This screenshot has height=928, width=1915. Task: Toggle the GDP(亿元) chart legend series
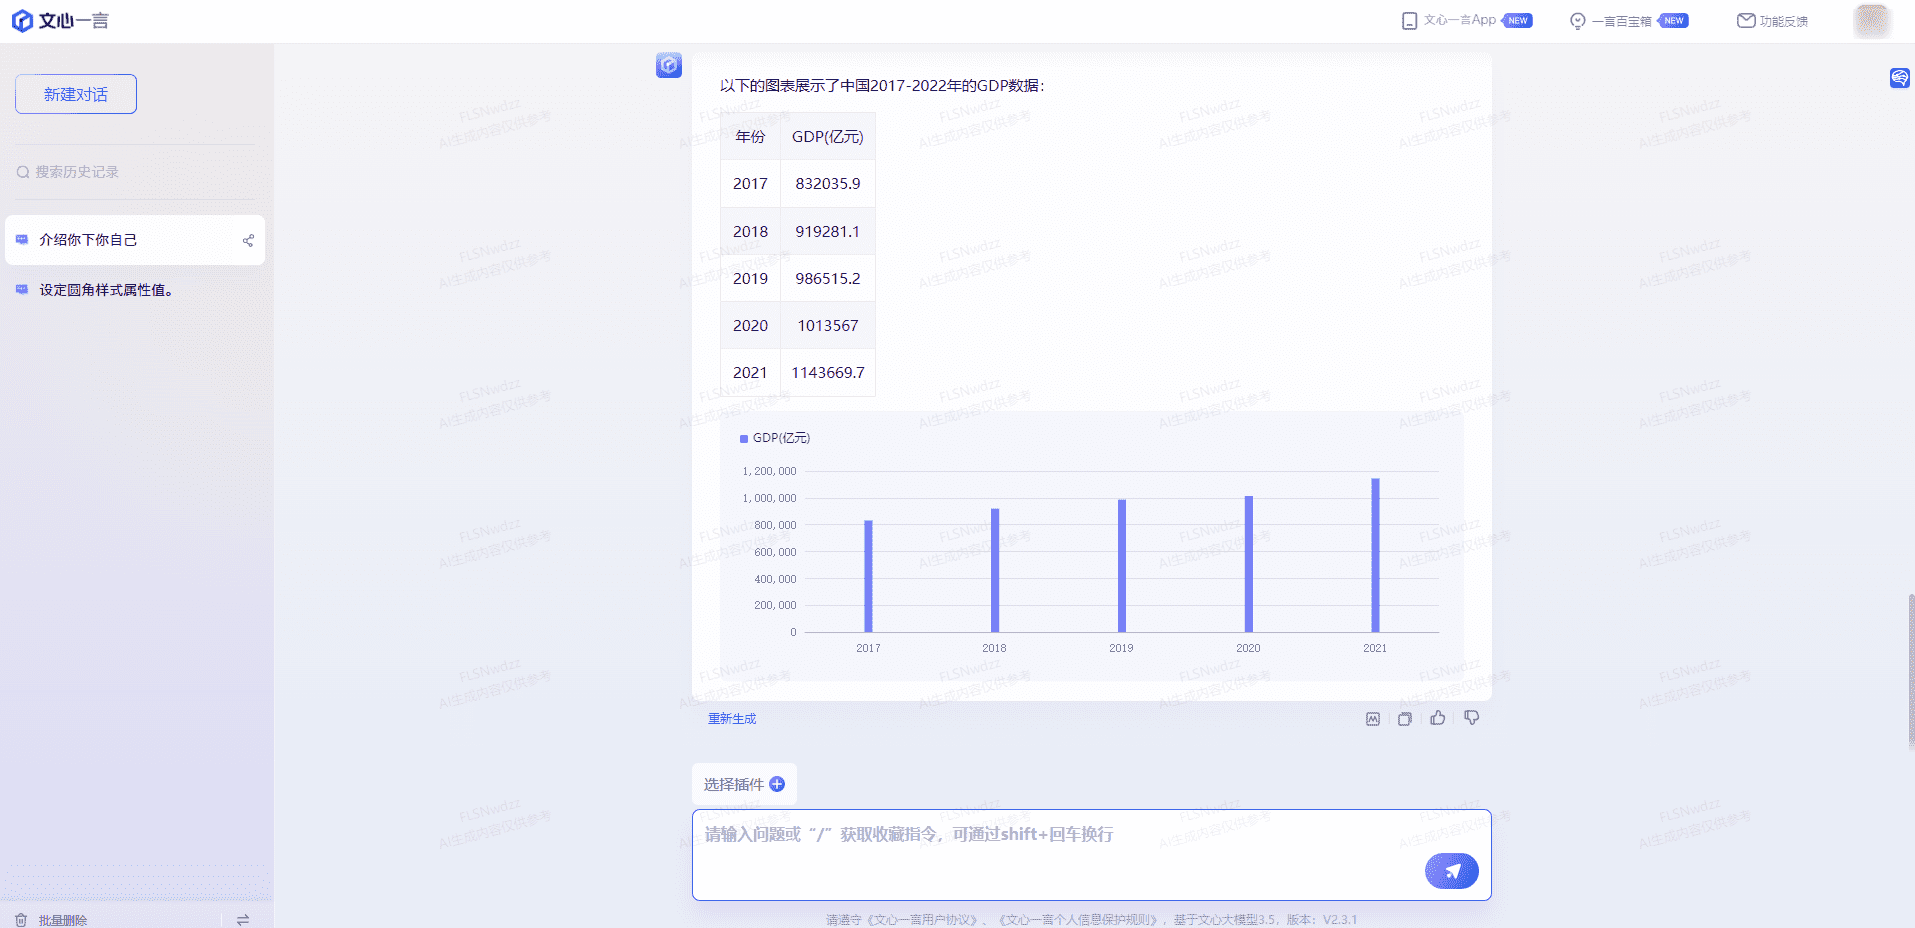[x=775, y=438]
